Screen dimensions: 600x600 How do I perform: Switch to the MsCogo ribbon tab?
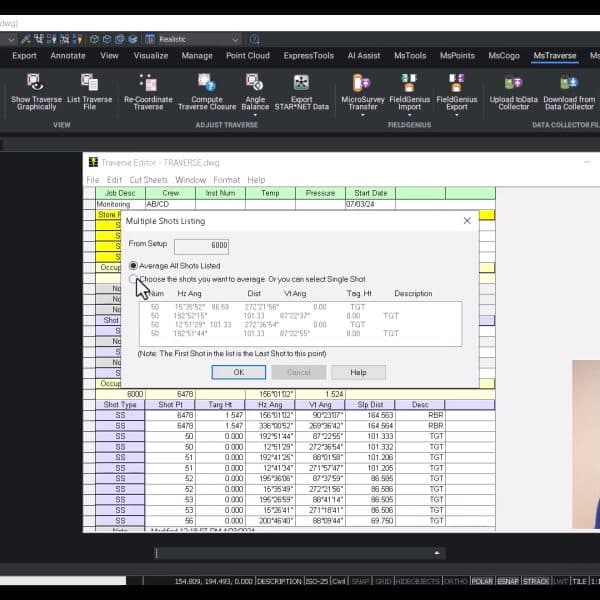[506, 56]
